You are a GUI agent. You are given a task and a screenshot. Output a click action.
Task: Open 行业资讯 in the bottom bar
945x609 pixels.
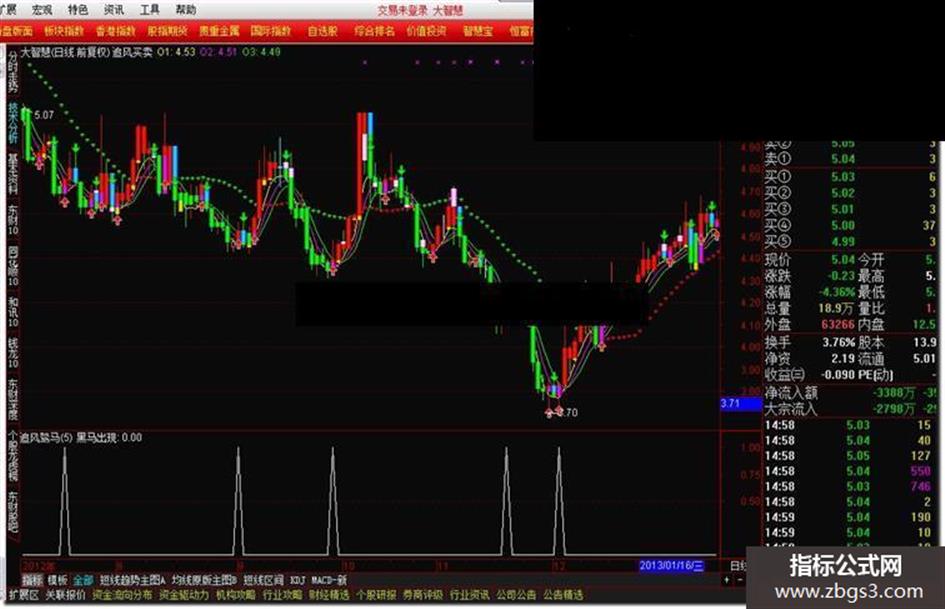point(469,595)
